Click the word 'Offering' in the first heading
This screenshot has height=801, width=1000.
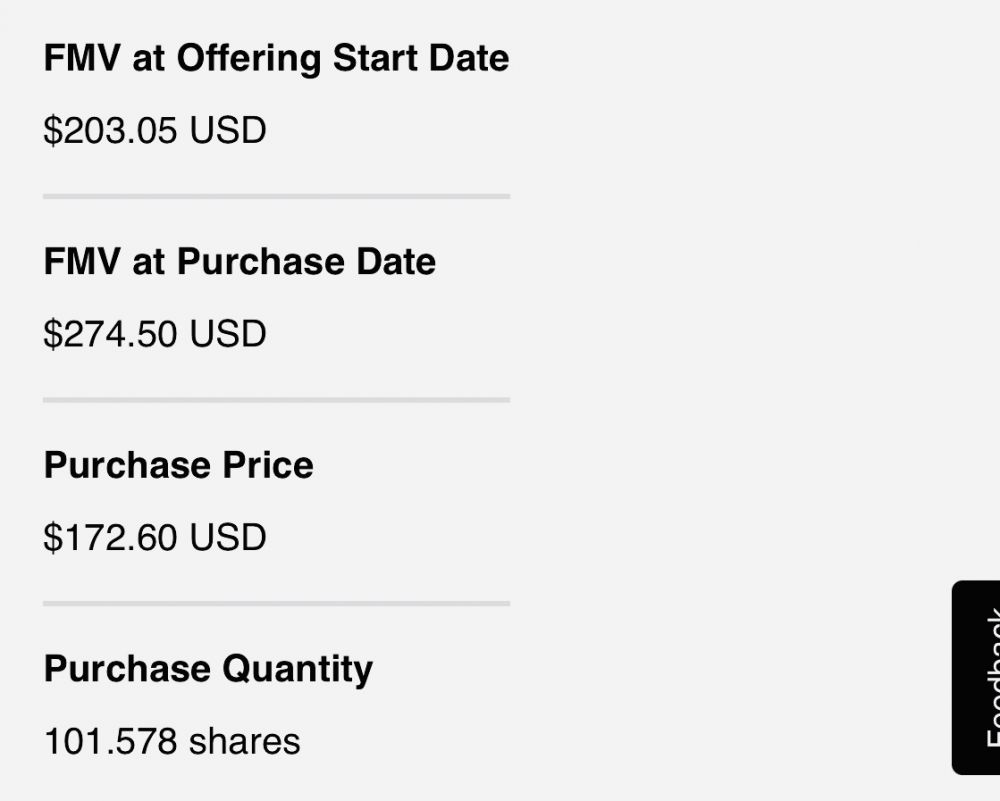249,58
